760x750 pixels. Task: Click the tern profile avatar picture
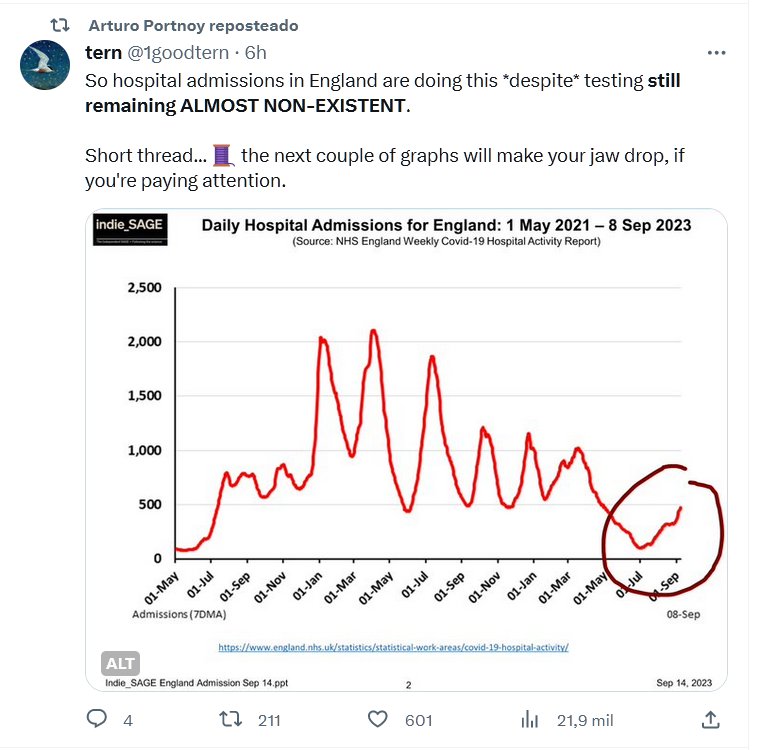(x=45, y=66)
